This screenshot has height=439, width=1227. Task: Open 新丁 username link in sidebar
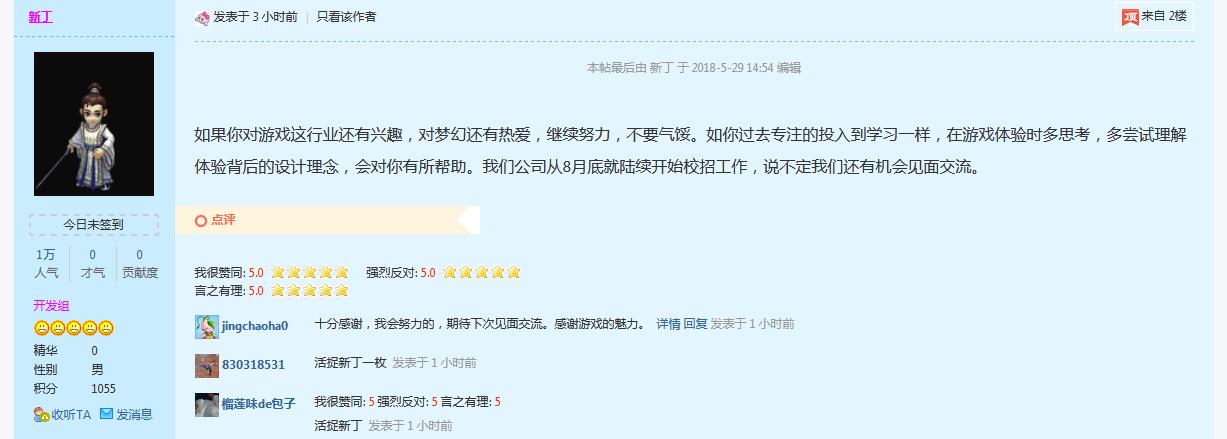pyautogui.click(x=41, y=17)
